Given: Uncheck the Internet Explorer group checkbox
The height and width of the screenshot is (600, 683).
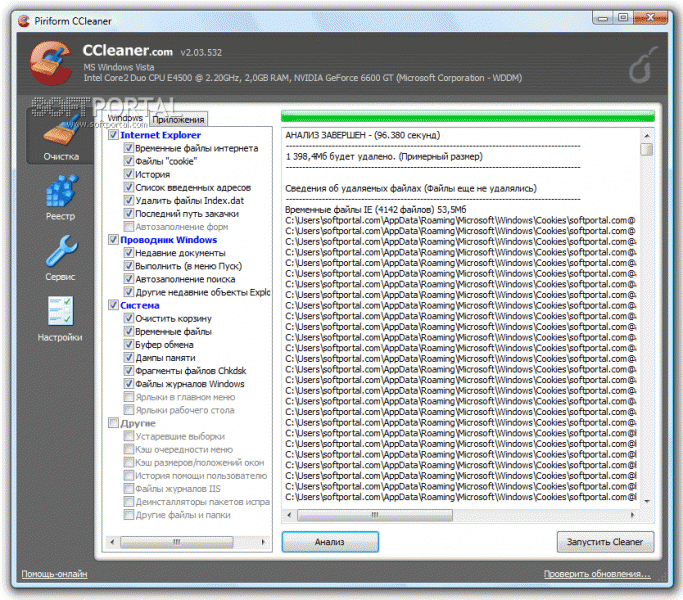Looking at the screenshot, I should click(x=113, y=135).
